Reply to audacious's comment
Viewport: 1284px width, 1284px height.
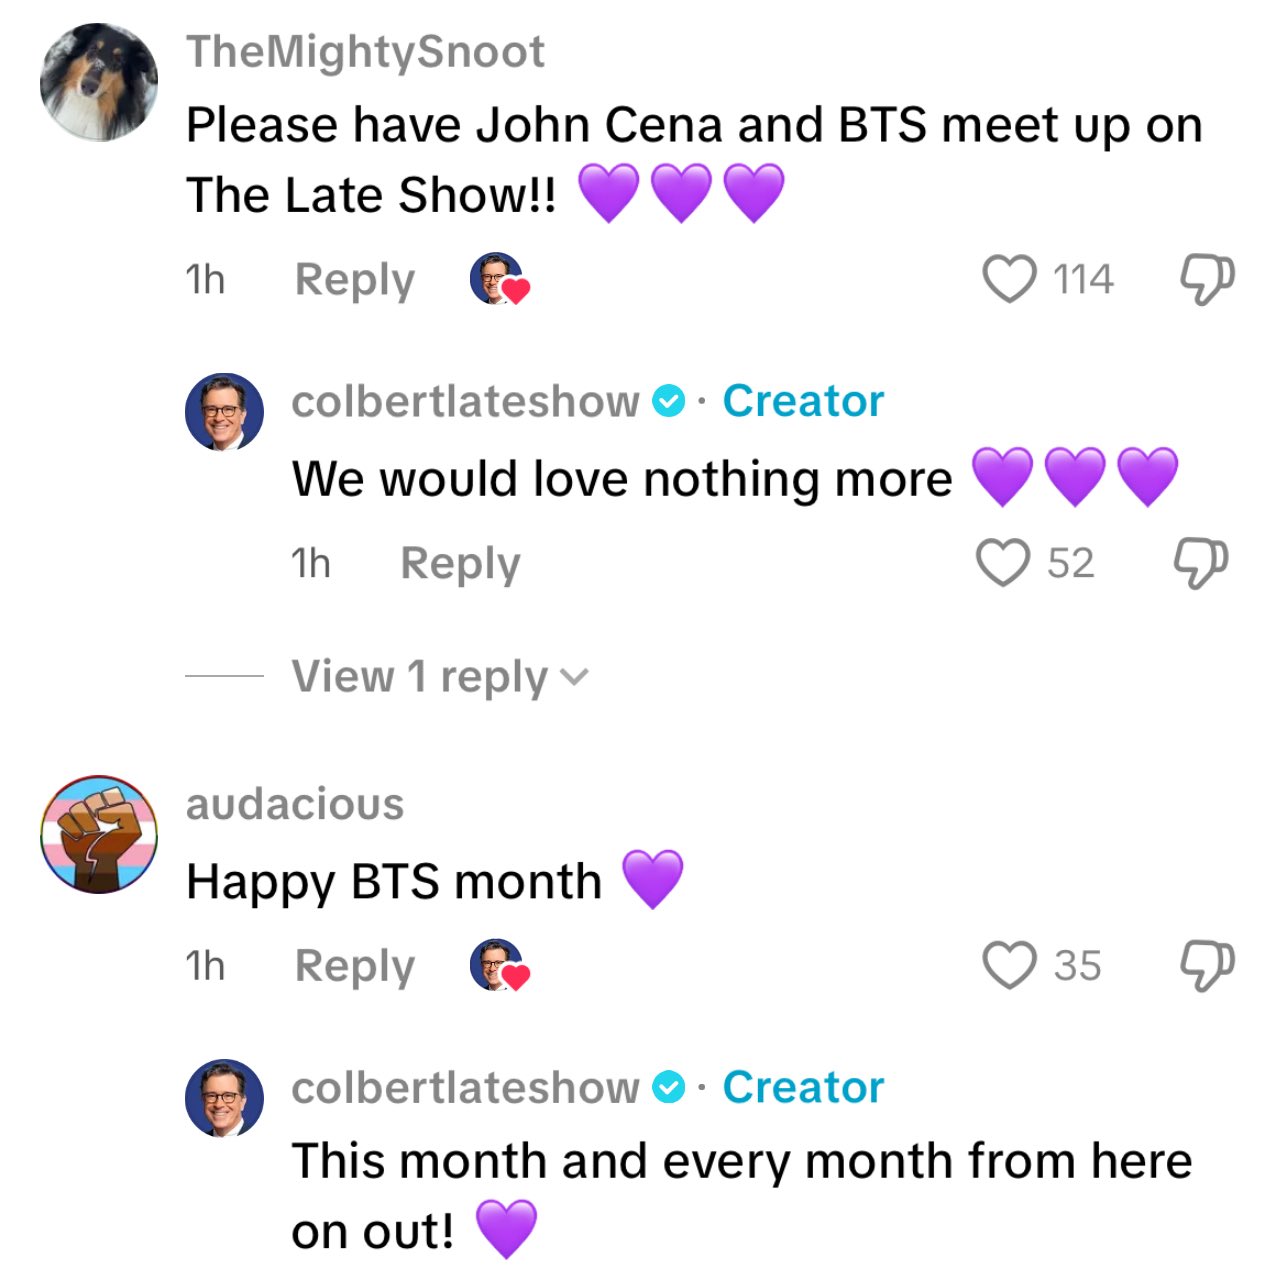pyautogui.click(x=354, y=966)
